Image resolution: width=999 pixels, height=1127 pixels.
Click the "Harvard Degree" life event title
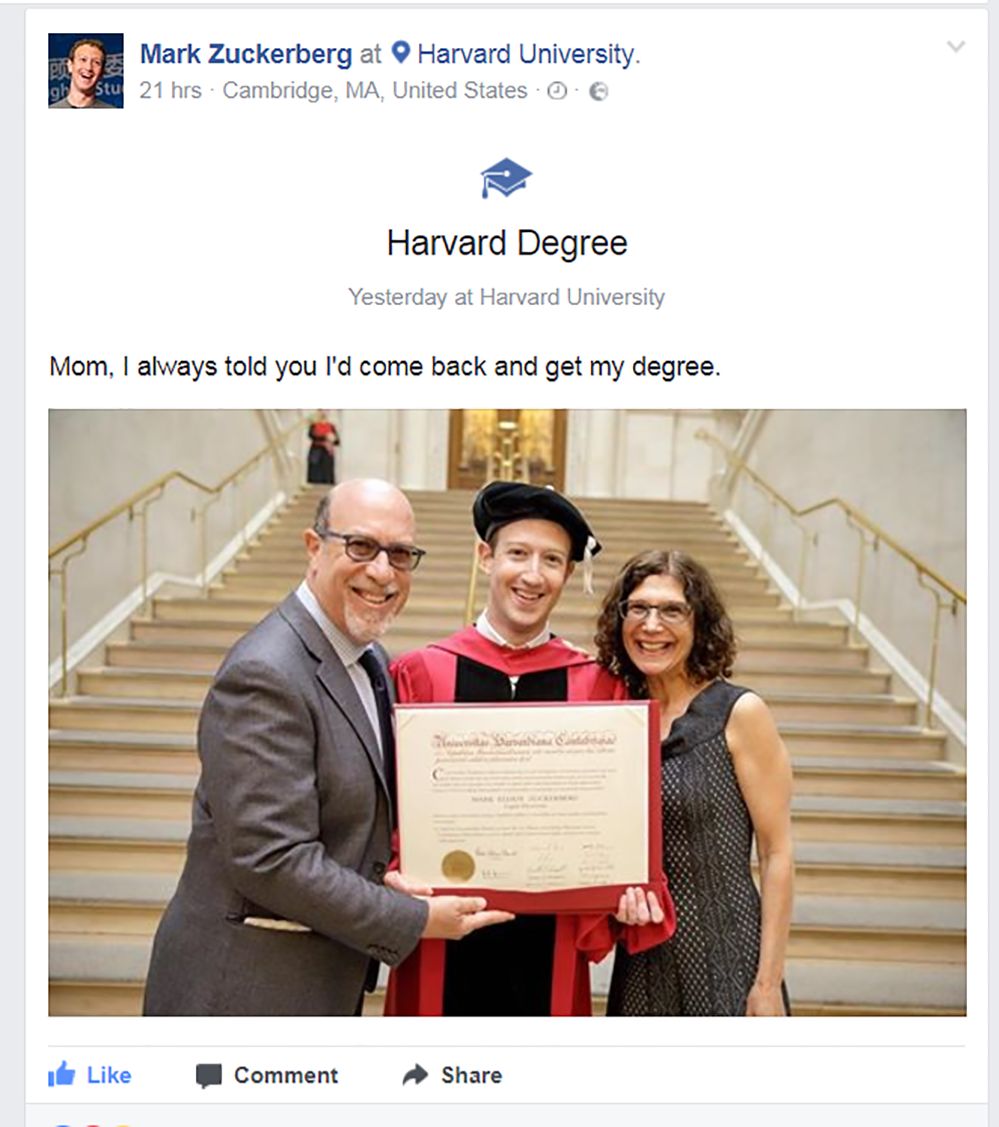(507, 243)
